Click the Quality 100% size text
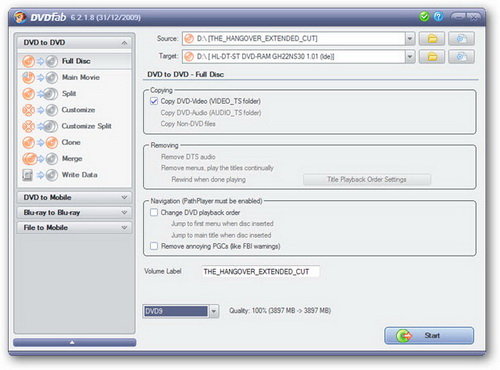 (x=280, y=311)
